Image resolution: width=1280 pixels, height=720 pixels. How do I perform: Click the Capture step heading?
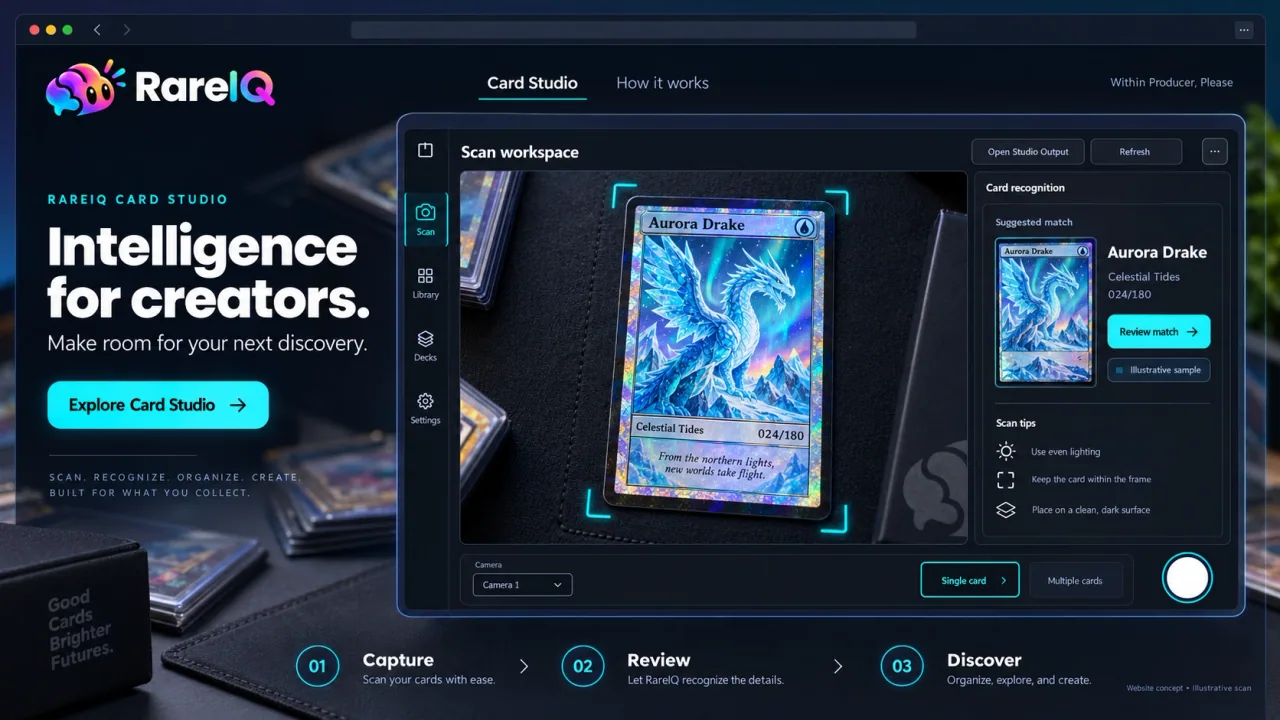(x=398, y=660)
